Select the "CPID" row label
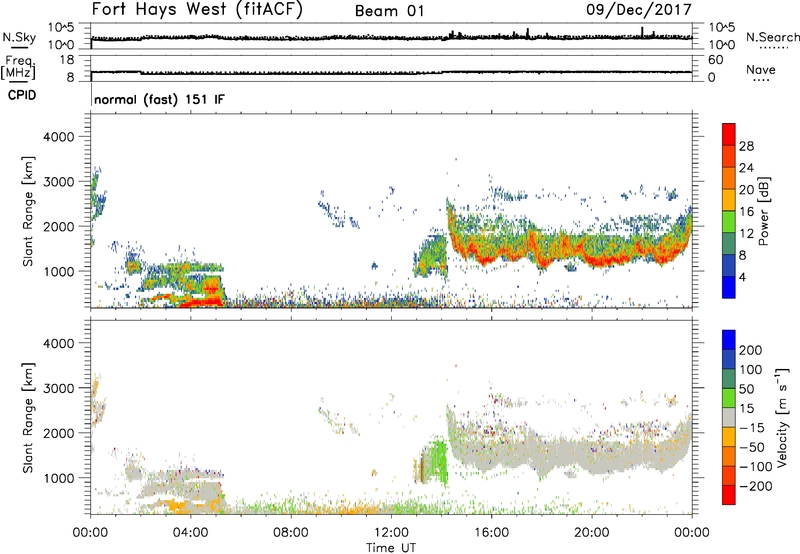The width and height of the screenshot is (800, 554). pyautogui.click(x=22, y=95)
